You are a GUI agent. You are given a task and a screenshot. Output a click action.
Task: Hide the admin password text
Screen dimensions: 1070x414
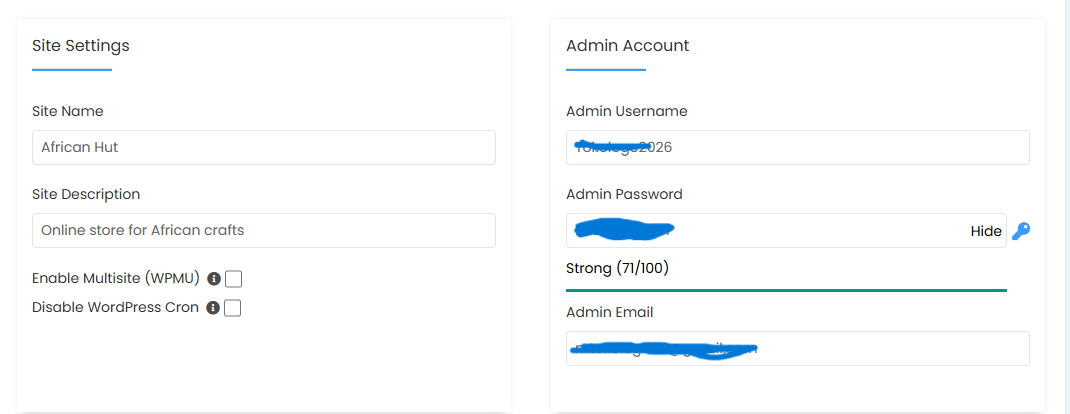pyautogui.click(x=986, y=231)
